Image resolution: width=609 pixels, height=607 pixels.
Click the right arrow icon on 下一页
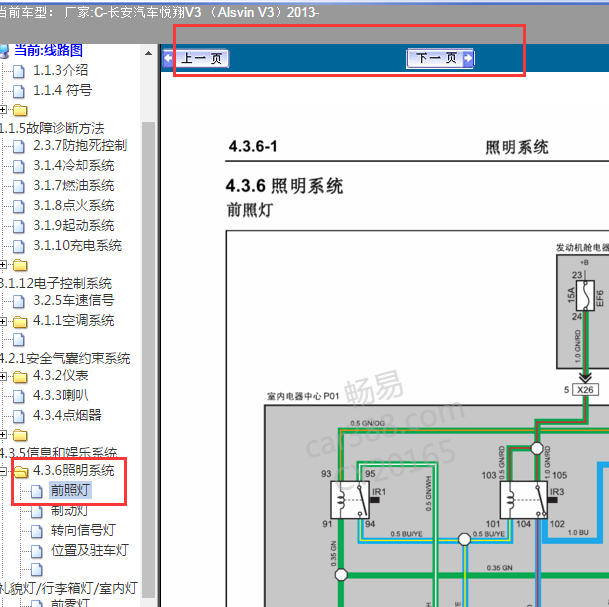pyautogui.click(x=468, y=59)
